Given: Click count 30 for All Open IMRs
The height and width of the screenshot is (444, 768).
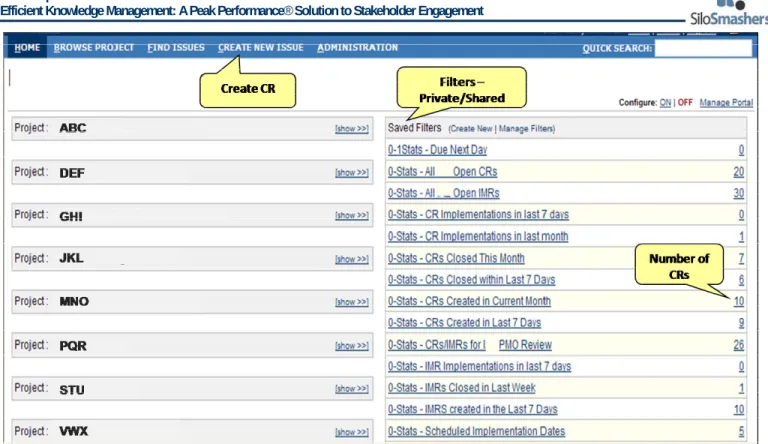Looking at the screenshot, I should click(x=739, y=194).
